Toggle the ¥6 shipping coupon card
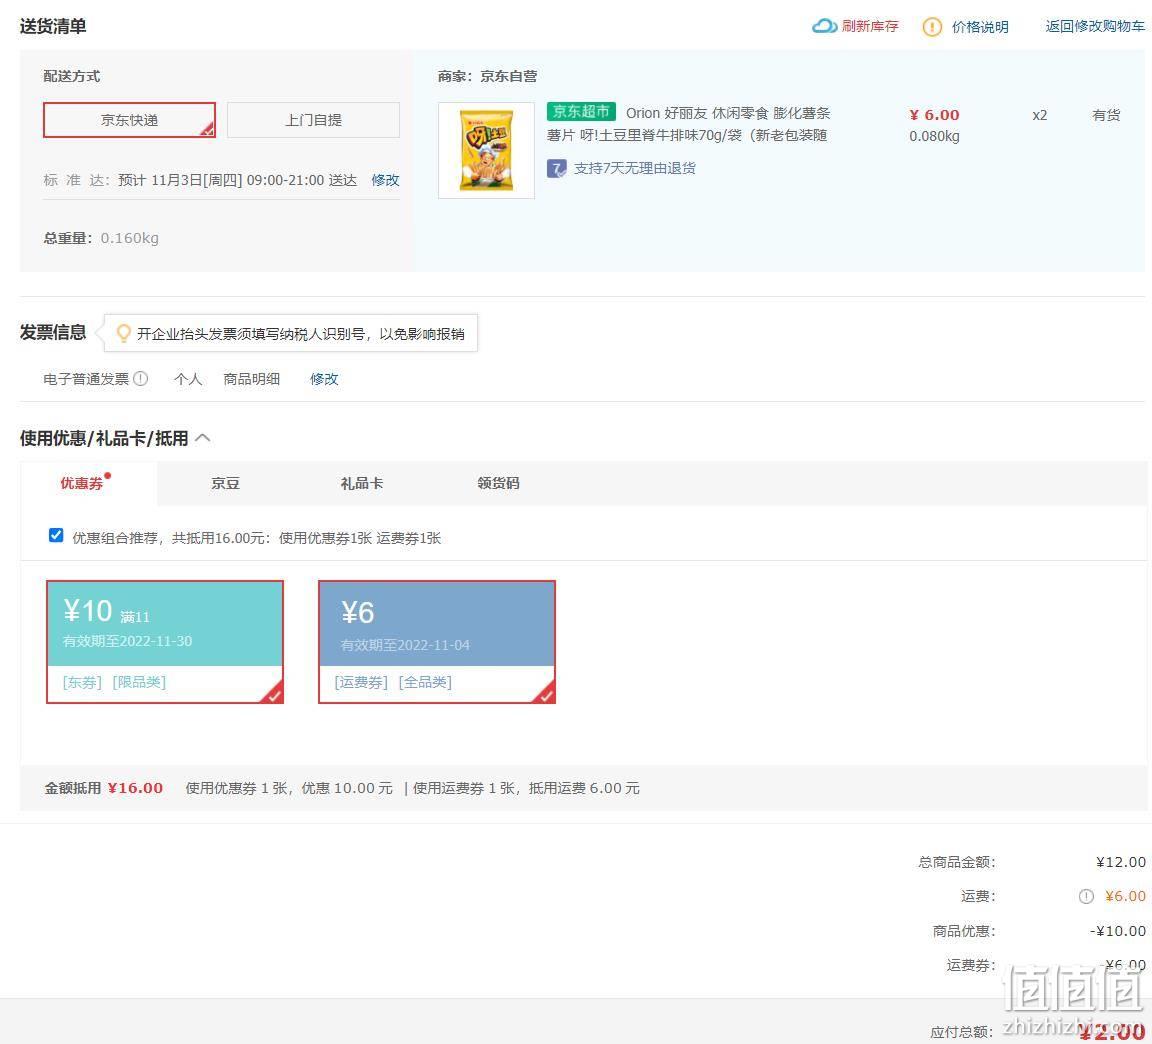This screenshot has height=1044, width=1152. [436, 641]
